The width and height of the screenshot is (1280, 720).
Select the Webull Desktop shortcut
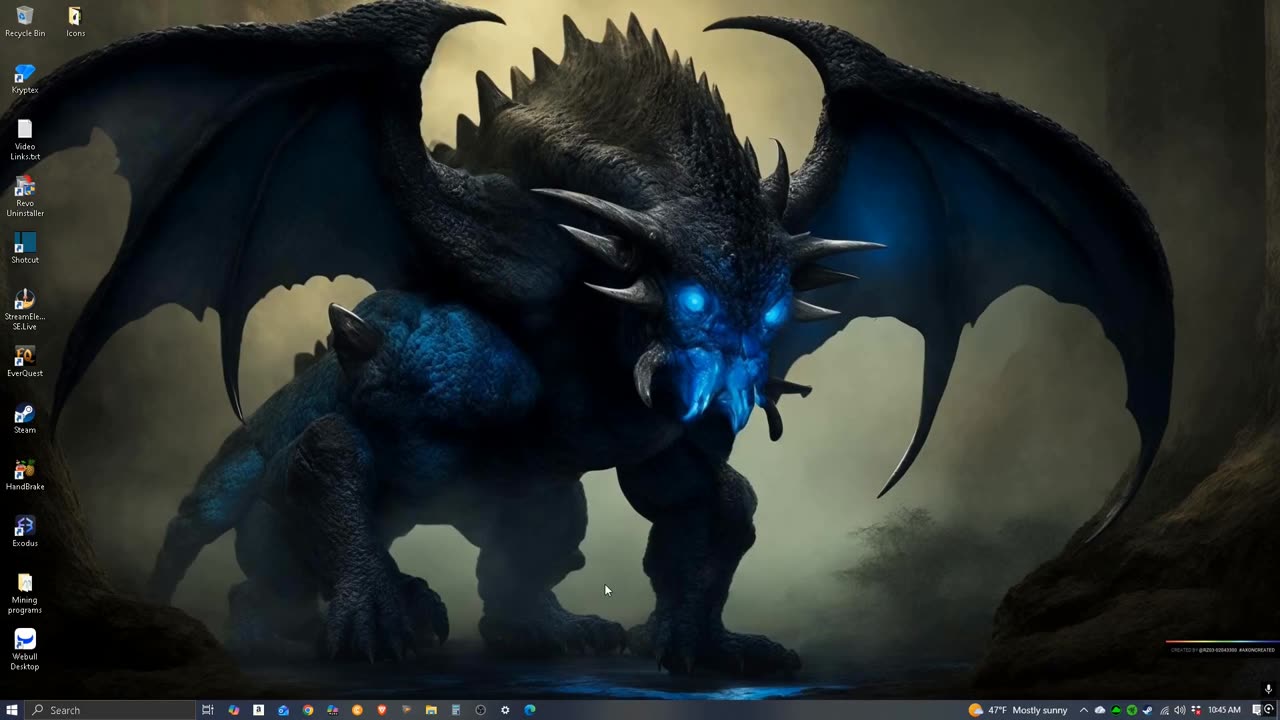pos(25,650)
